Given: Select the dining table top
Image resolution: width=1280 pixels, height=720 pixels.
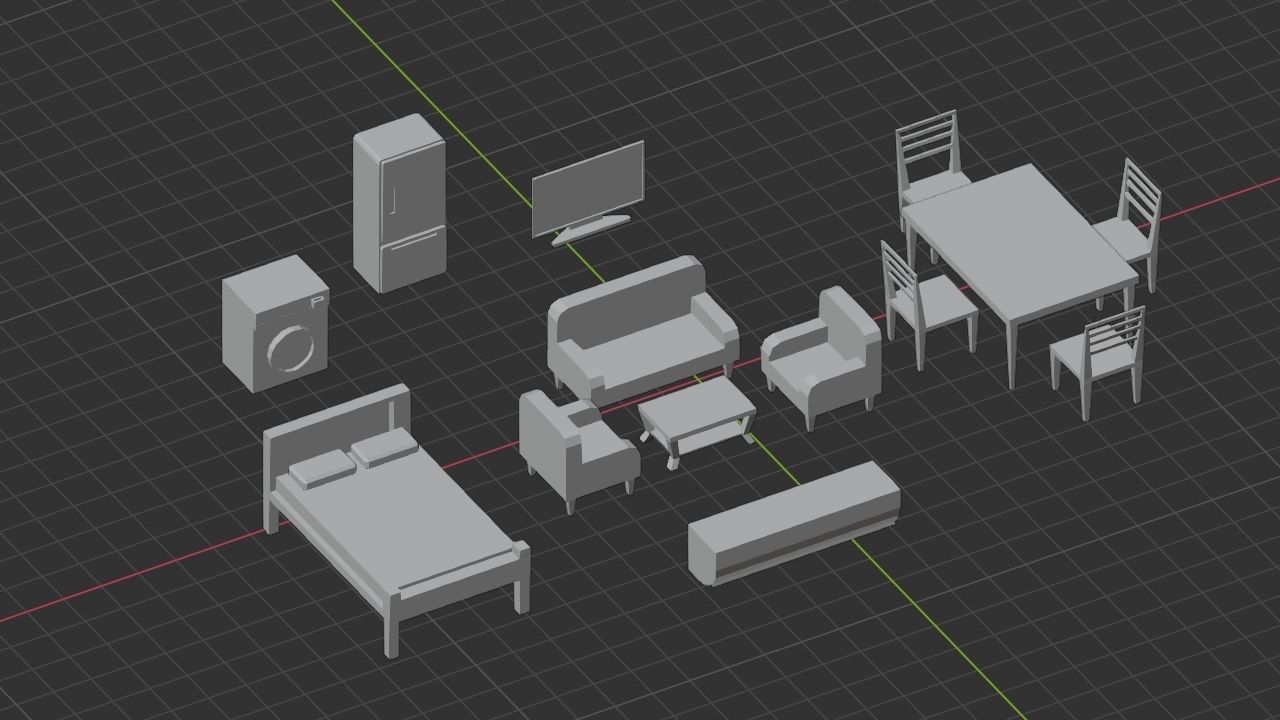Looking at the screenshot, I should tap(1020, 244).
